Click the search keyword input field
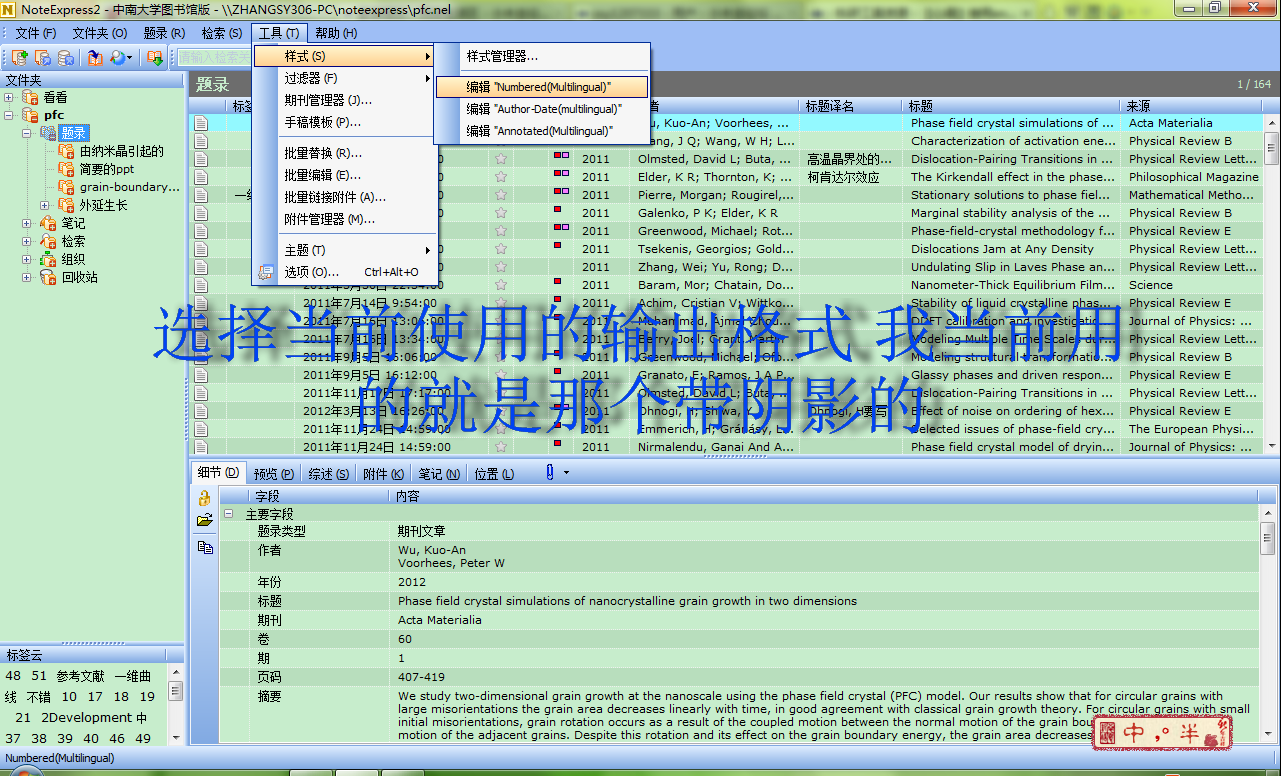 click(x=212, y=58)
